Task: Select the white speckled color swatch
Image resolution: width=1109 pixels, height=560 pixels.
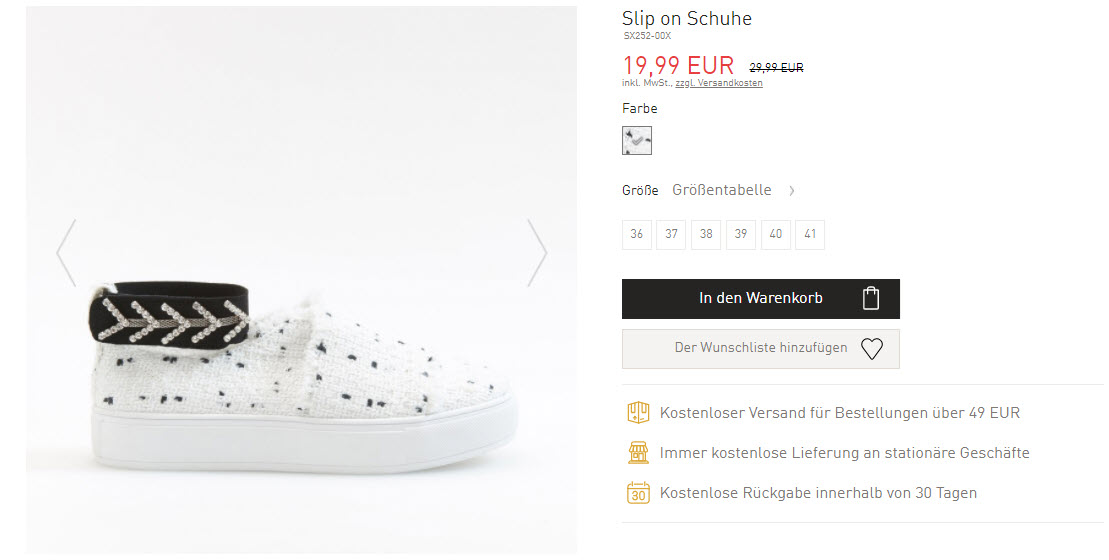Action: click(x=637, y=141)
